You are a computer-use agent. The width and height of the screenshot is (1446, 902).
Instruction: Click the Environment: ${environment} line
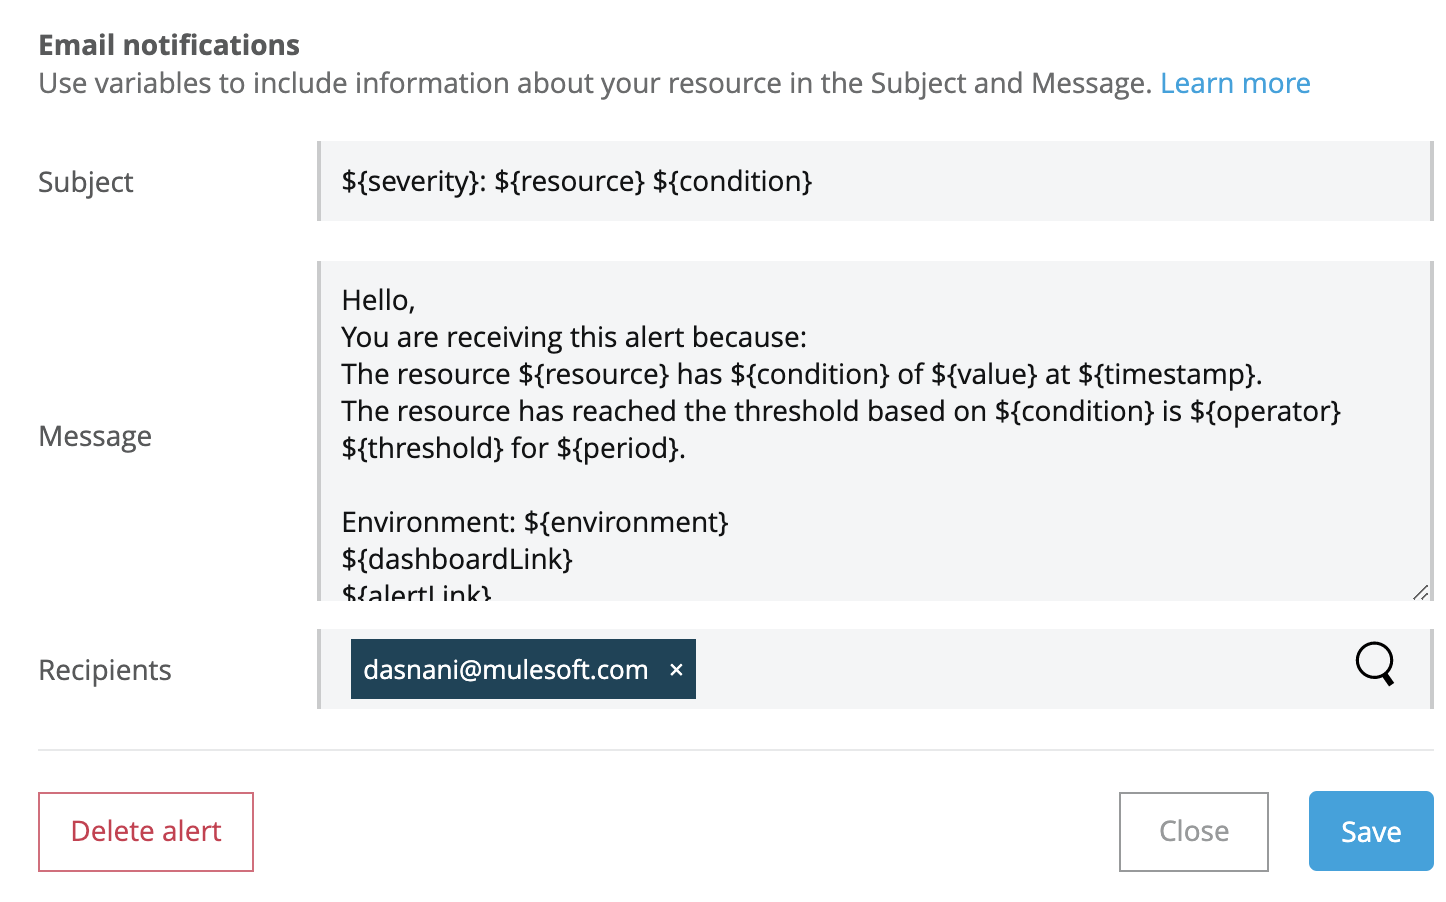tap(535, 522)
